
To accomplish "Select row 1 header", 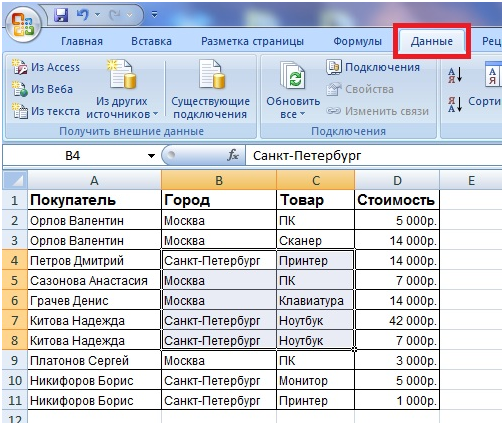I will tap(15, 200).
